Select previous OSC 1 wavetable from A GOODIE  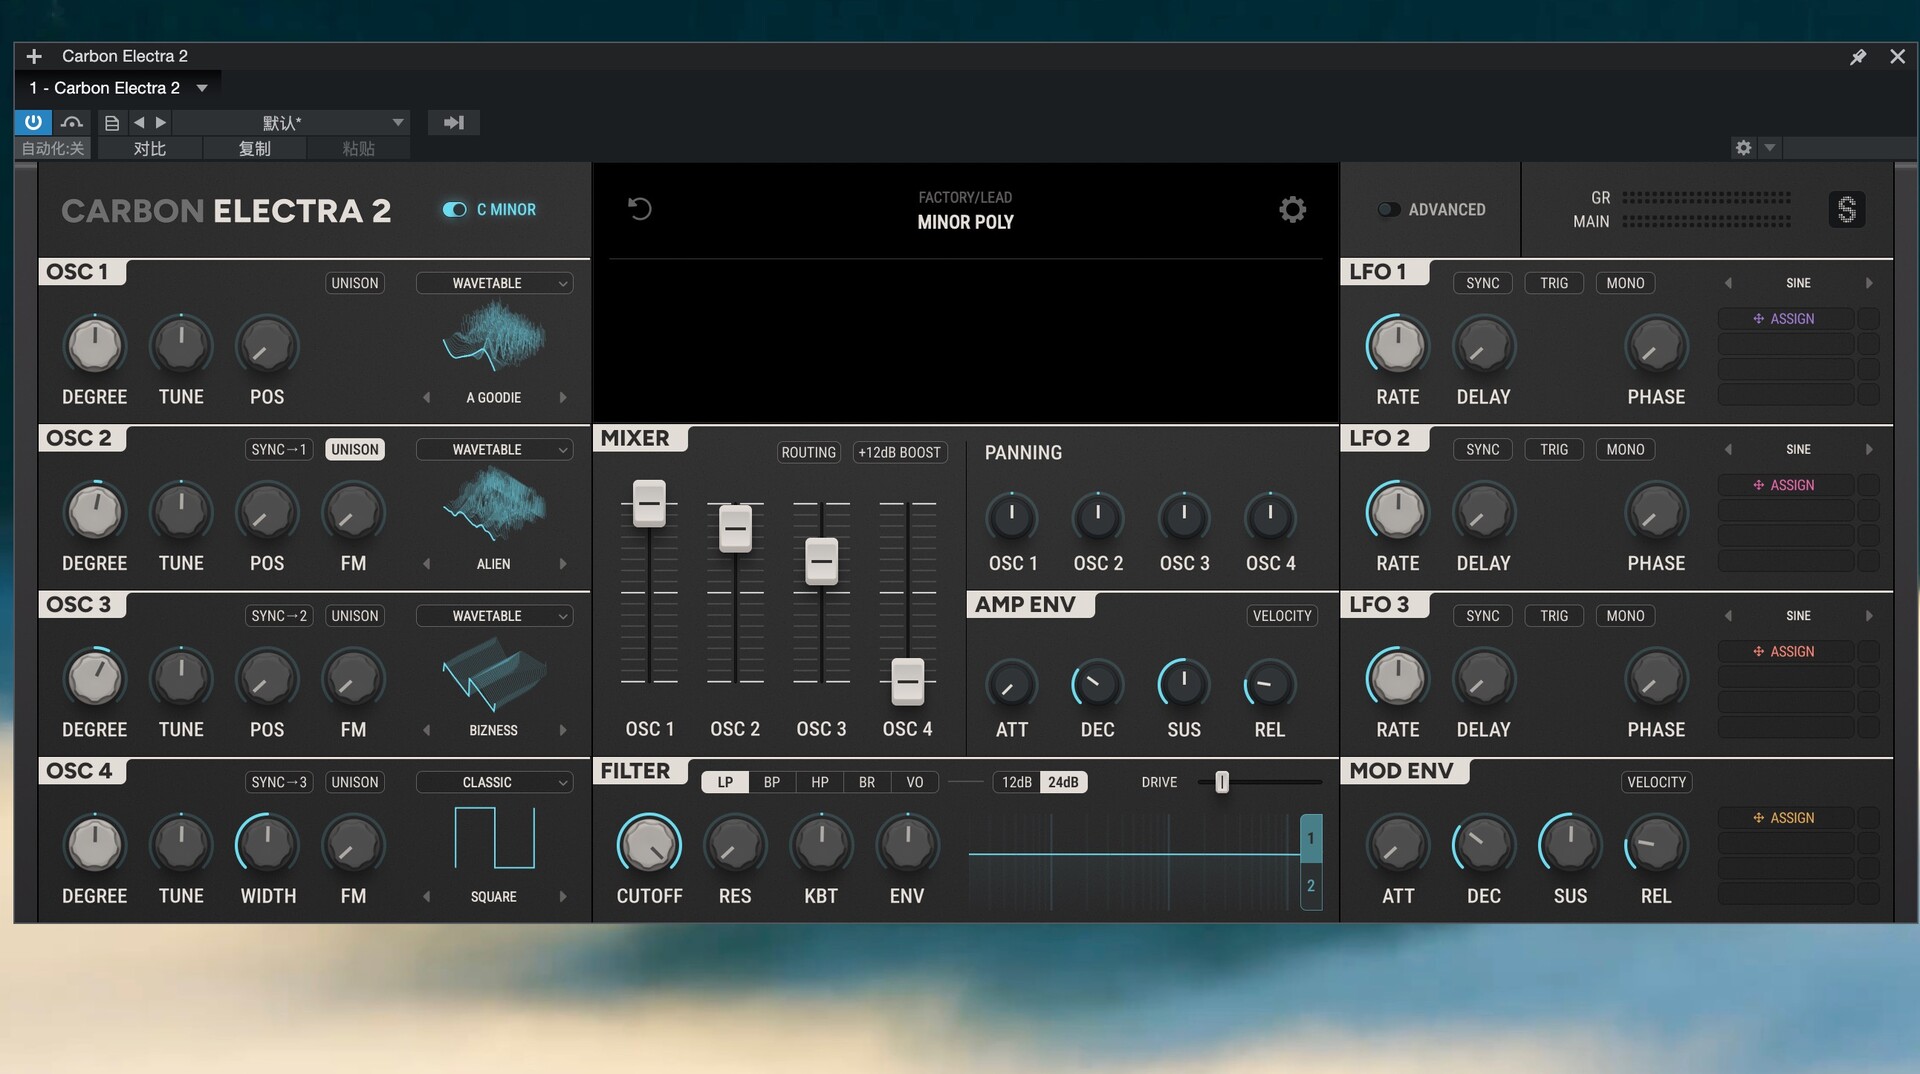click(427, 397)
